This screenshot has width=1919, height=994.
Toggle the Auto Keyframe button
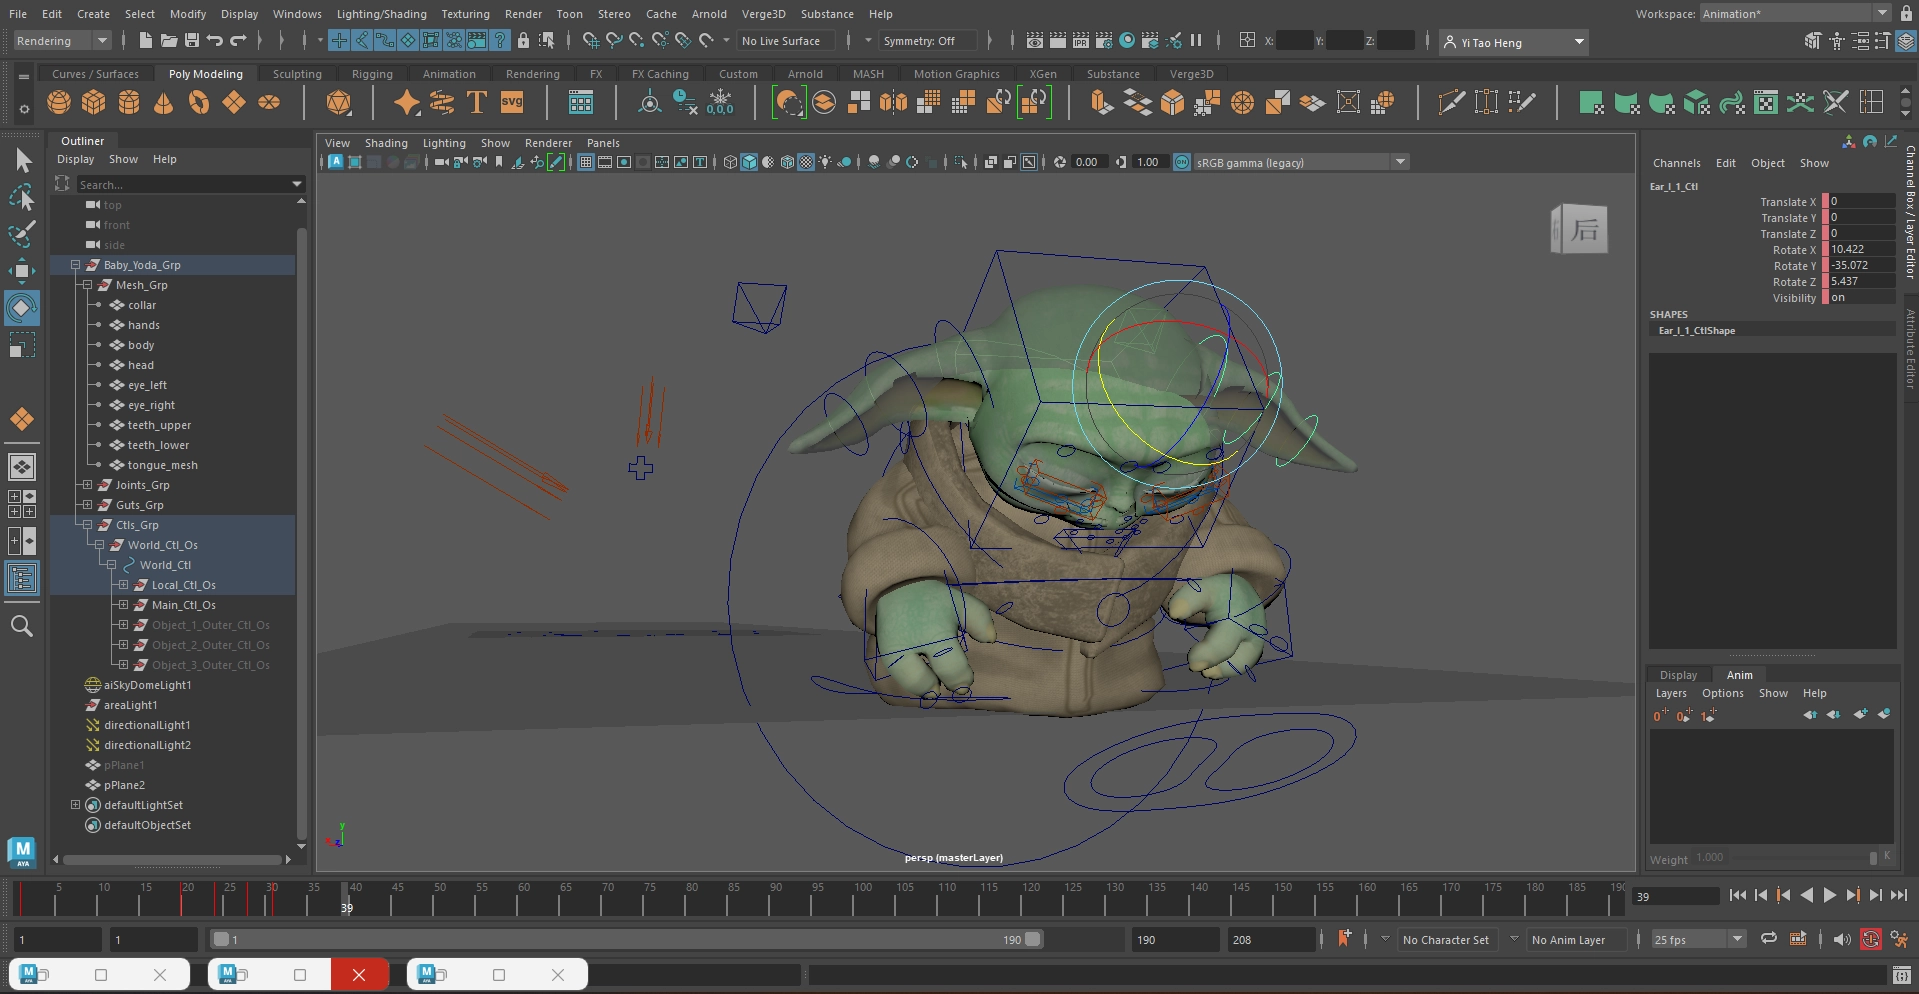coord(1870,939)
